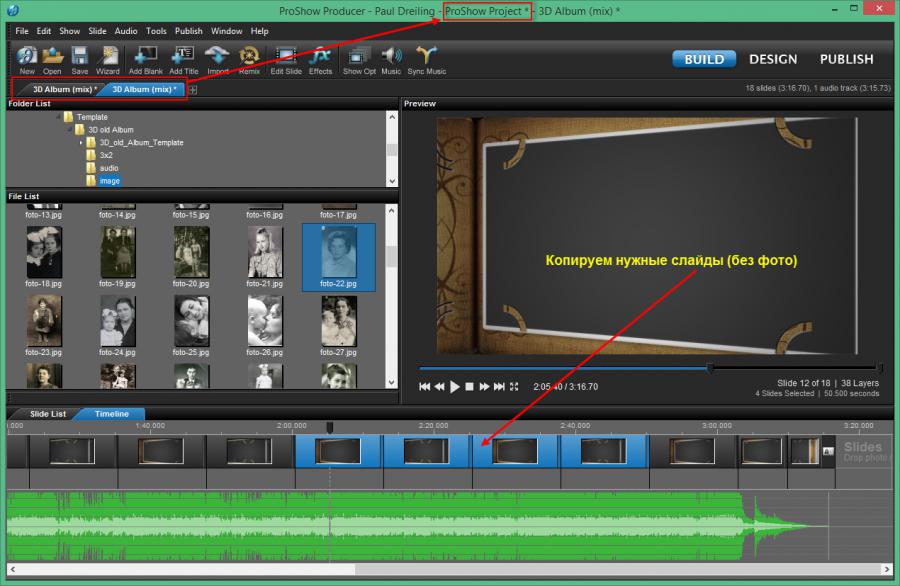Click the preview seek bar handle
Viewport: 900px width, 586px height.
[x=710, y=368]
